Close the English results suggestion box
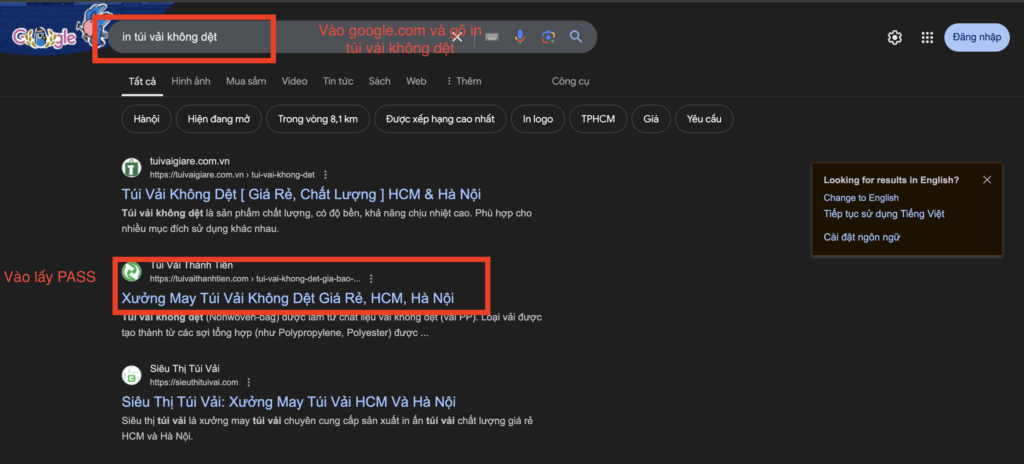Image resolution: width=1024 pixels, height=464 pixels. pyautogui.click(x=987, y=180)
